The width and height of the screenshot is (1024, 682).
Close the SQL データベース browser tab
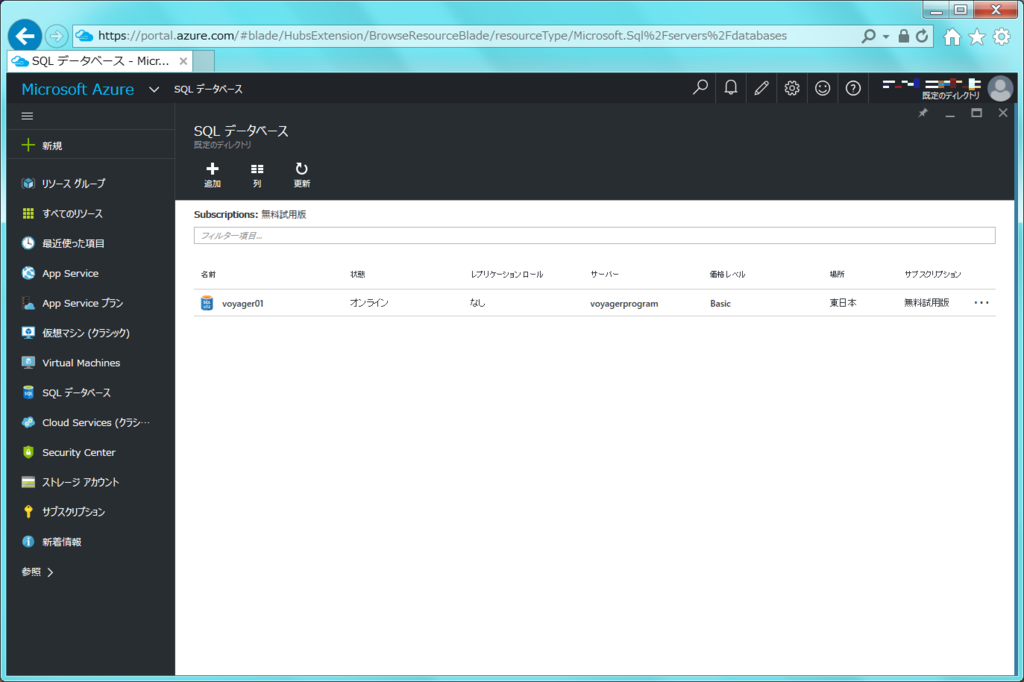click(x=184, y=61)
